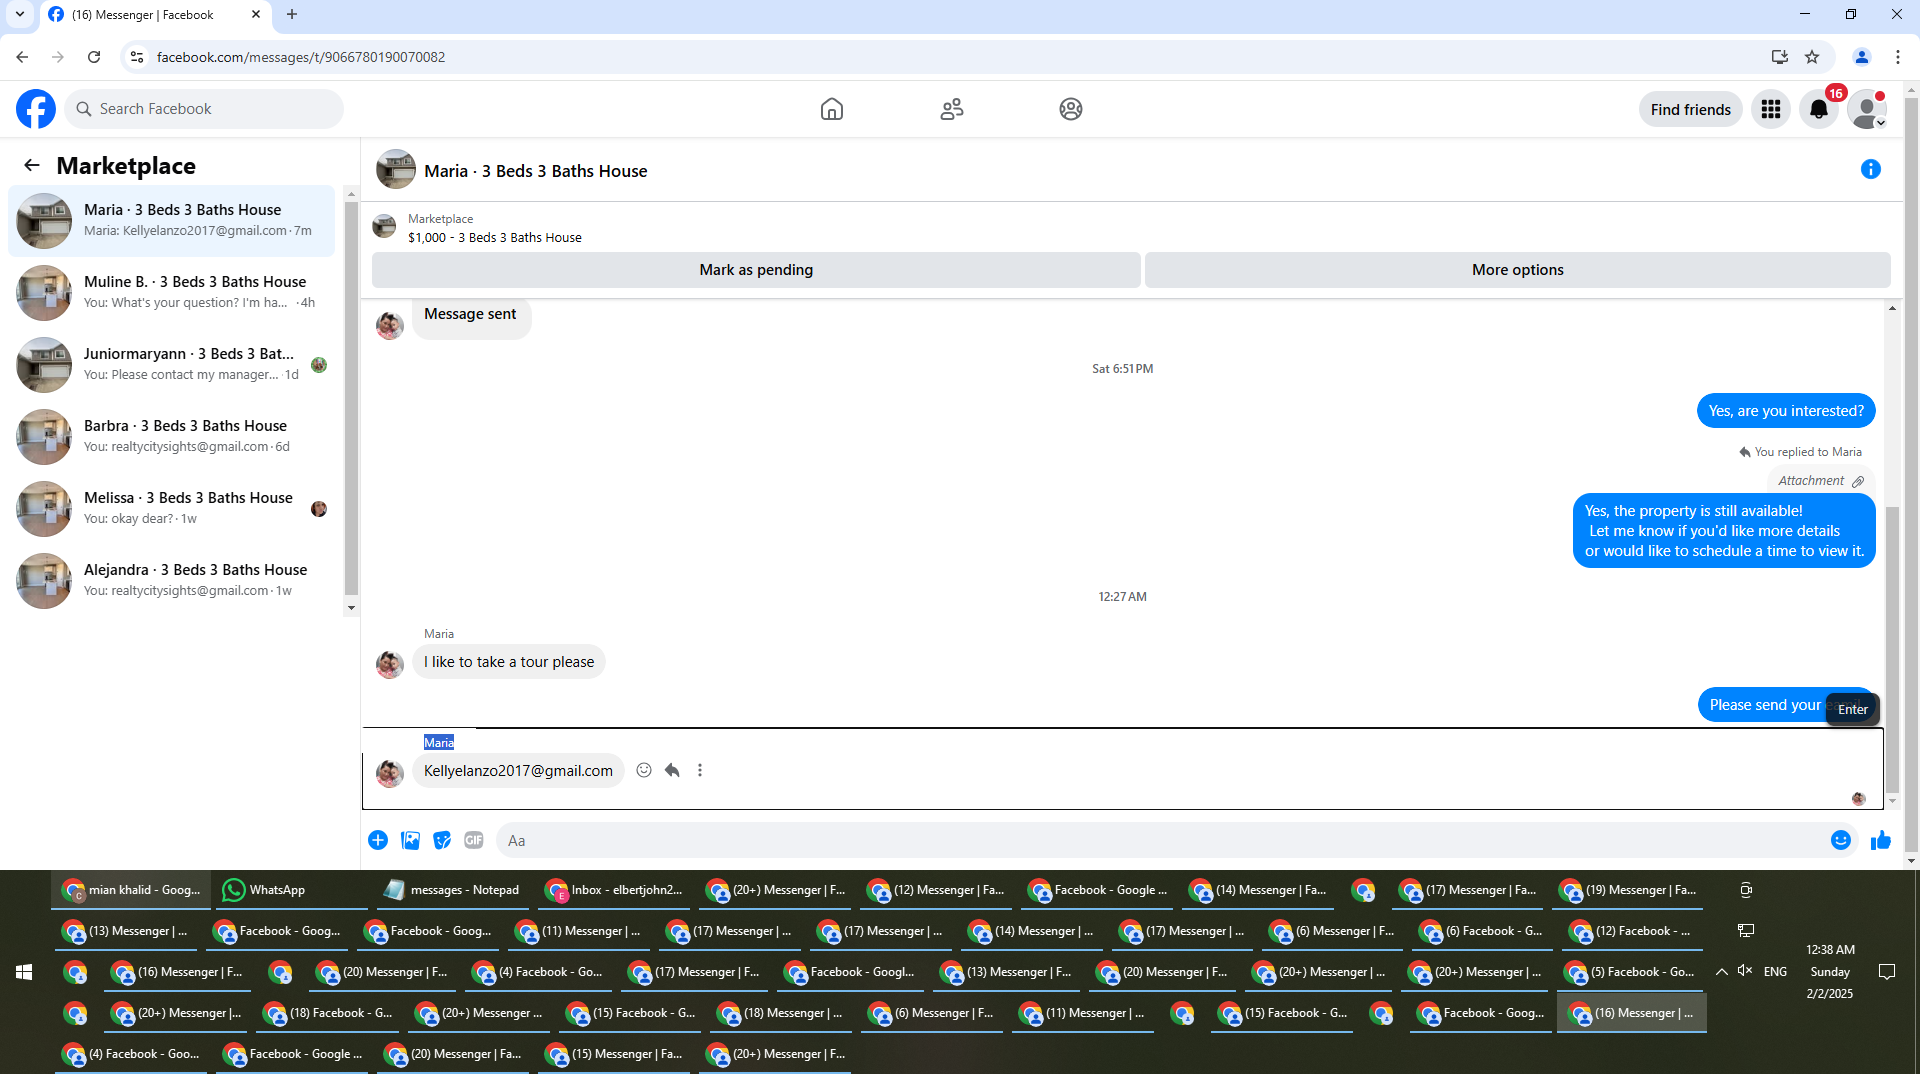Click the react emoji icon beside email message
The image size is (1920, 1074).
point(644,770)
